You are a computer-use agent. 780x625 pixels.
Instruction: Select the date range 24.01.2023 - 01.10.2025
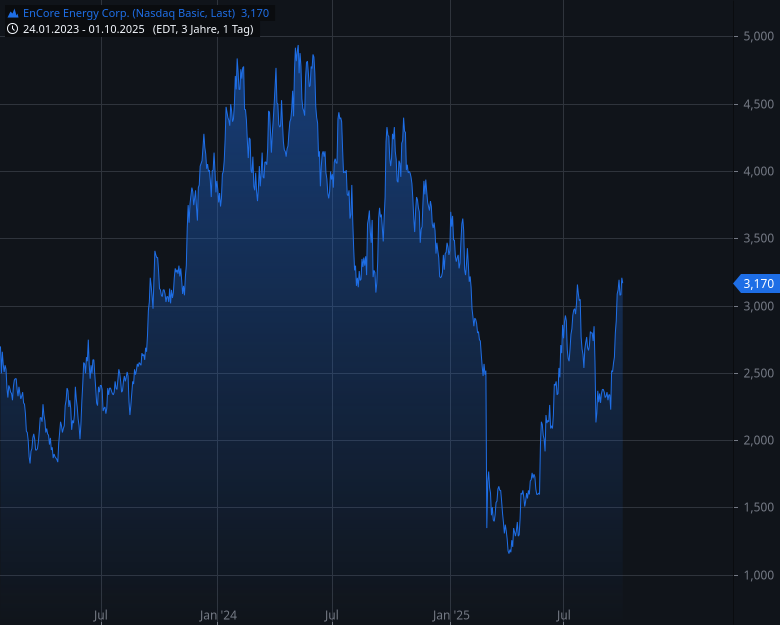[x=84, y=29]
